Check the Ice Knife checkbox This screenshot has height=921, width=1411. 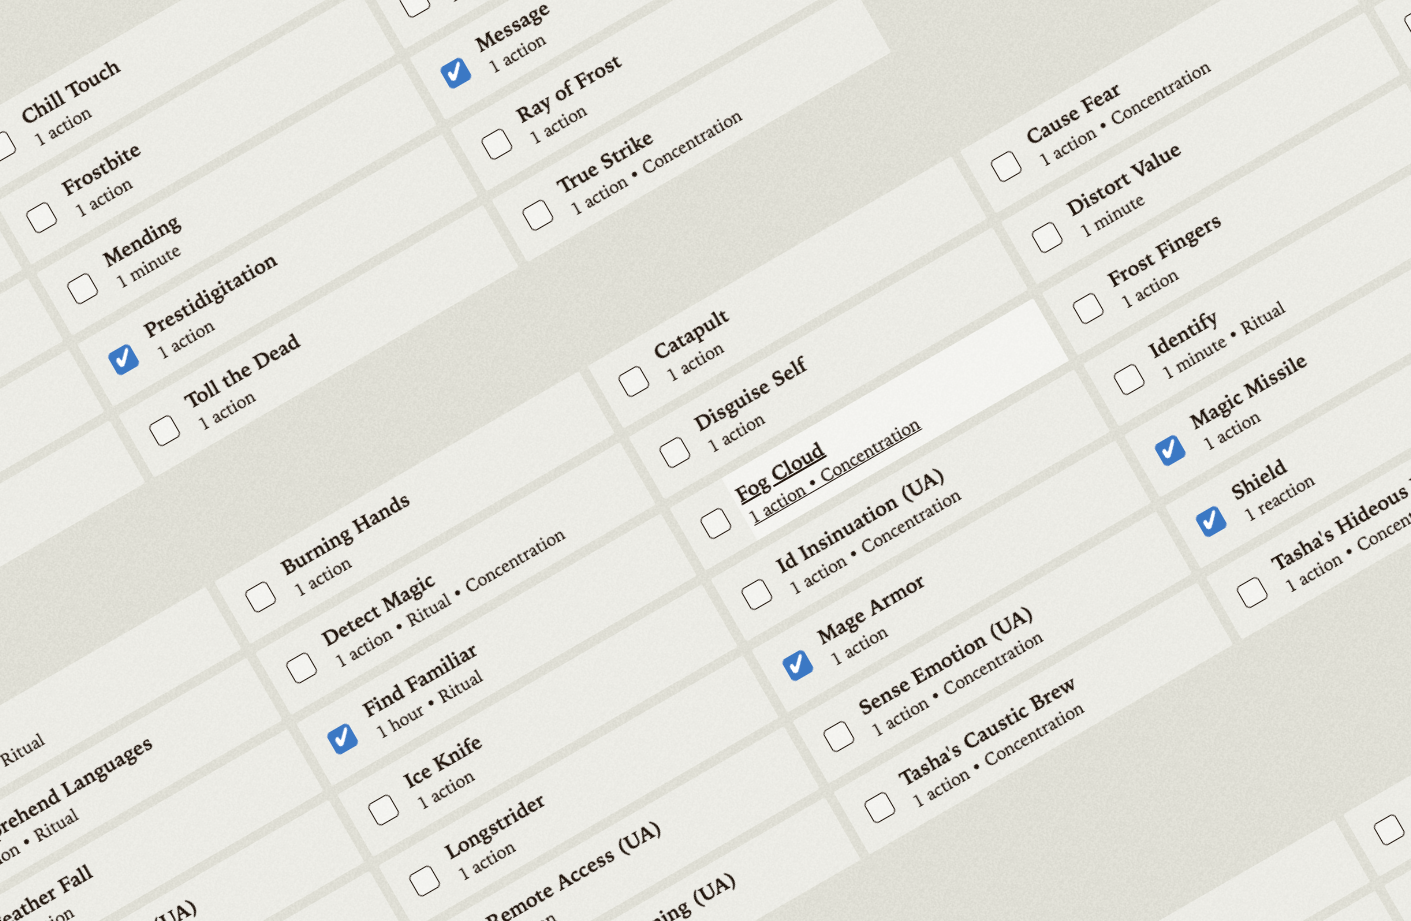pyautogui.click(x=383, y=809)
